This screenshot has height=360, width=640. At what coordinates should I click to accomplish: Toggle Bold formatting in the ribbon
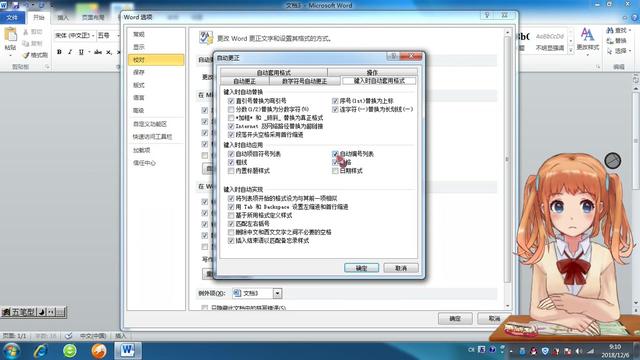click(x=59, y=52)
